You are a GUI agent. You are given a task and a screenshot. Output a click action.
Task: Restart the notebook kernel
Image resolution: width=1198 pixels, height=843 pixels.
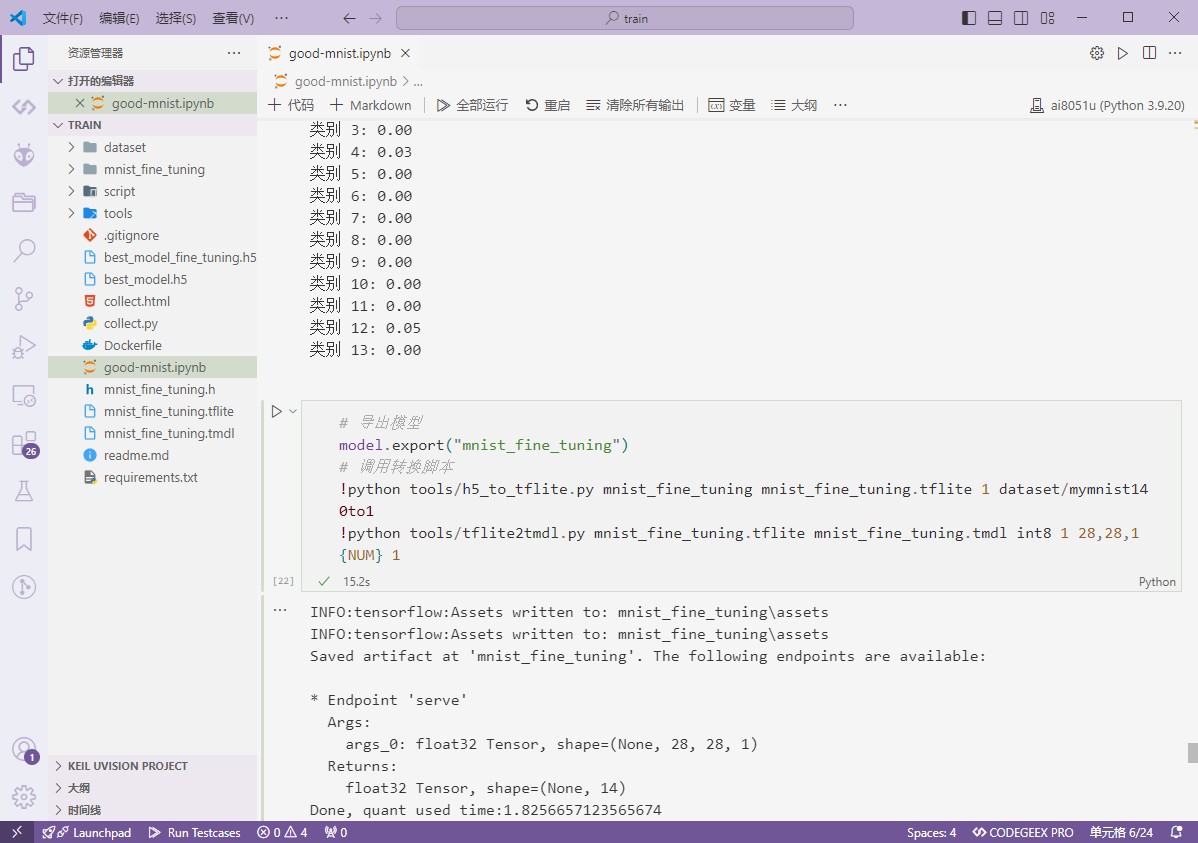[548, 105]
